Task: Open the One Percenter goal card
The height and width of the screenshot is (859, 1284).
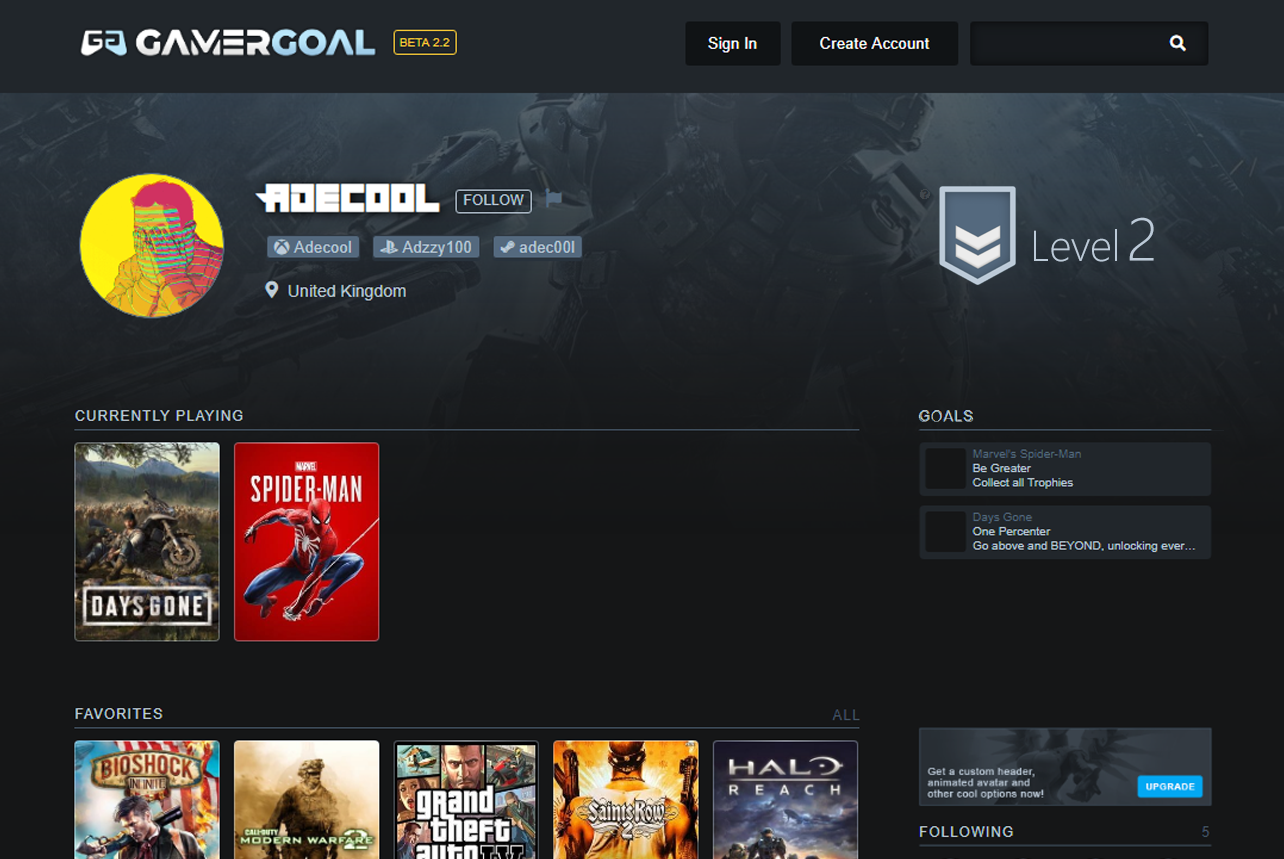Action: [1065, 532]
